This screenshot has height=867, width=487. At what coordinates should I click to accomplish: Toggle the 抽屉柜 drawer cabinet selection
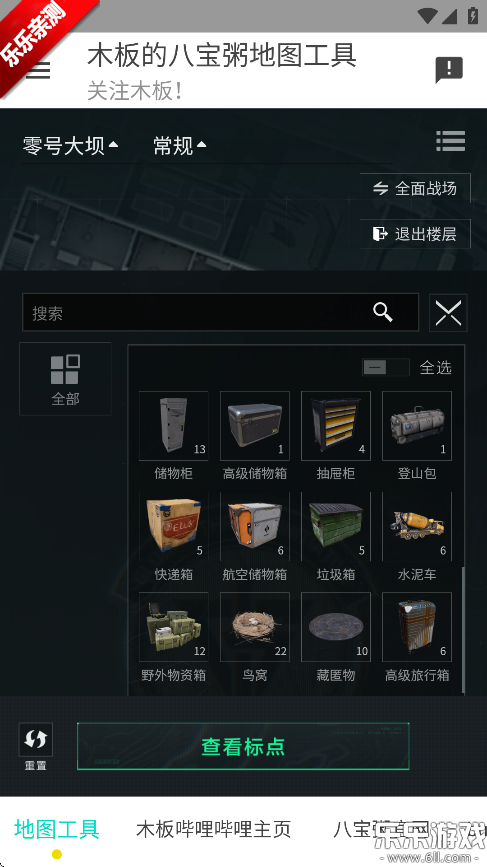coord(336,436)
